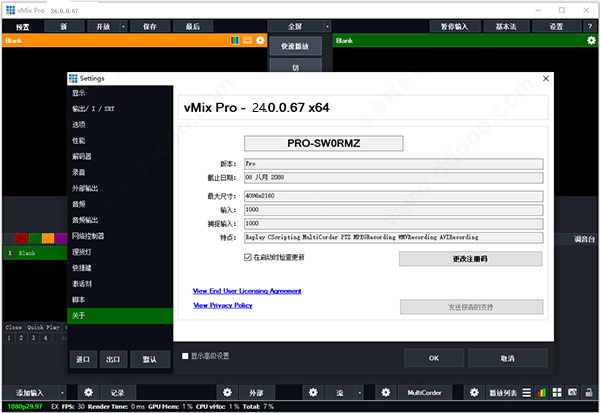600x413 pixels.
Task: Select 外部输出 settings category
Action: point(120,188)
